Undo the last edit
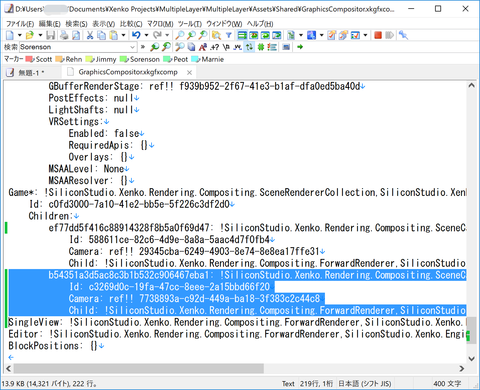Image resolution: width=480 pixels, height=390 pixels. click(x=136, y=35)
